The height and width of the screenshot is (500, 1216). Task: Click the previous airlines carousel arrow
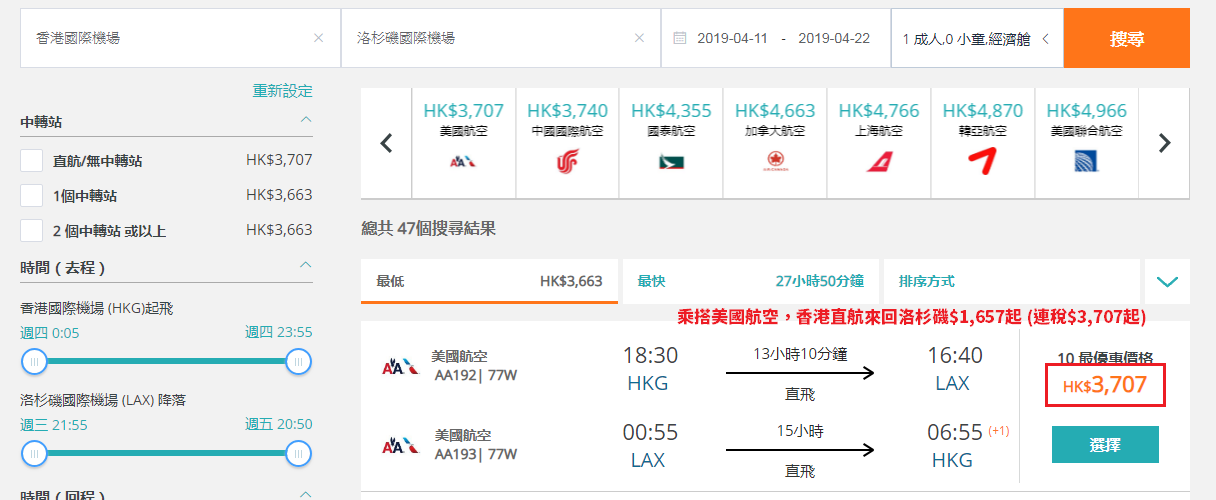pyautogui.click(x=387, y=143)
